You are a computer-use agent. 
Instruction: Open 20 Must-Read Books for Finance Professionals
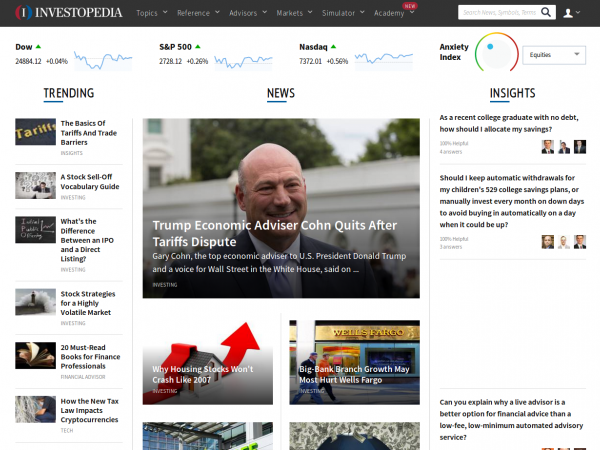pyautogui.click(x=90, y=357)
